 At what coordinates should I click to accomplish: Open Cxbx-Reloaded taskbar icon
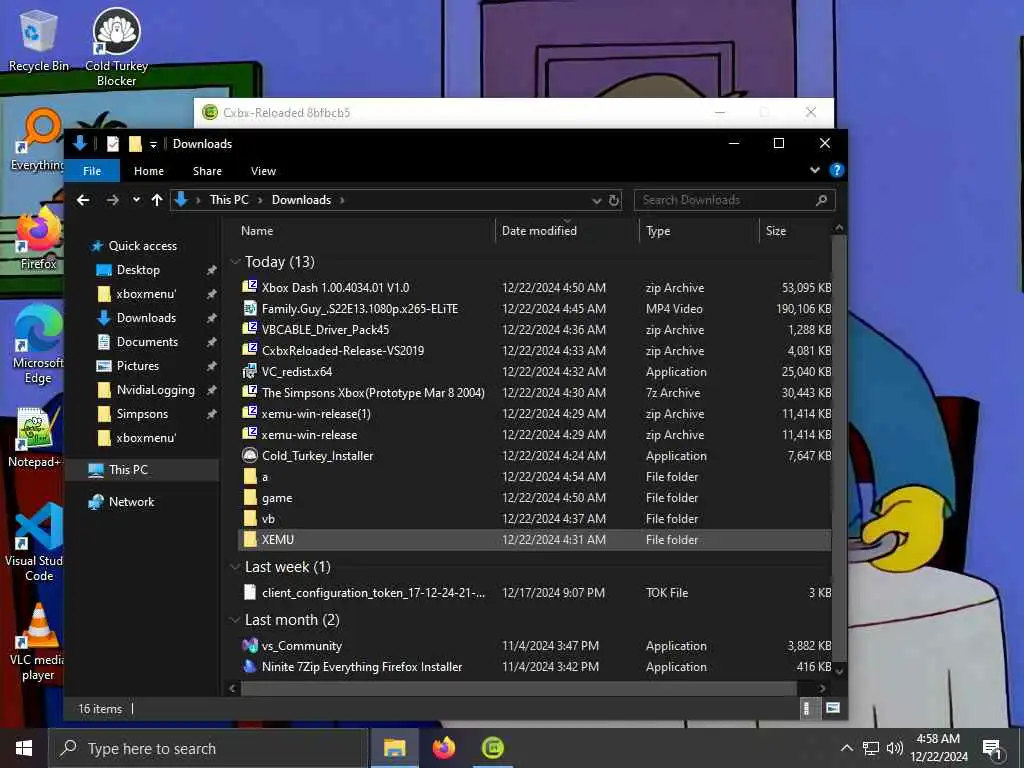click(493, 748)
